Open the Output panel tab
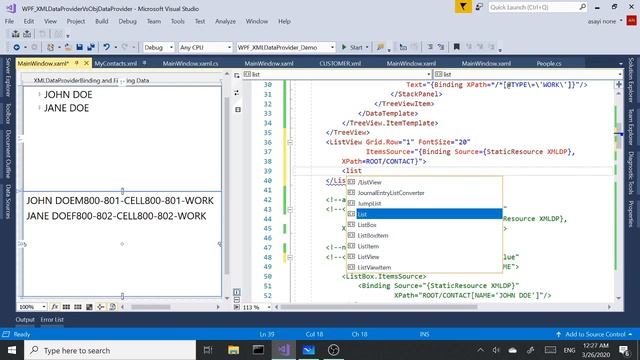Viewport: 640px width, 360px height. tap(25, 320)
